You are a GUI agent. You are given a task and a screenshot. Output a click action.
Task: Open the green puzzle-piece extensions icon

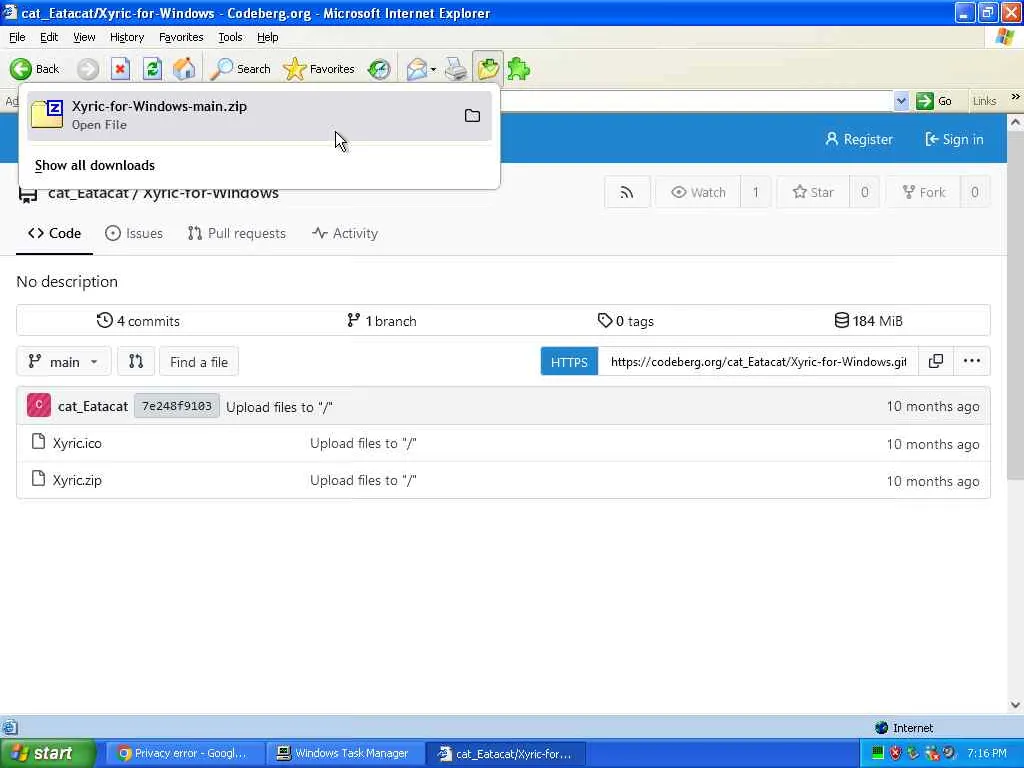coord(519,69)
